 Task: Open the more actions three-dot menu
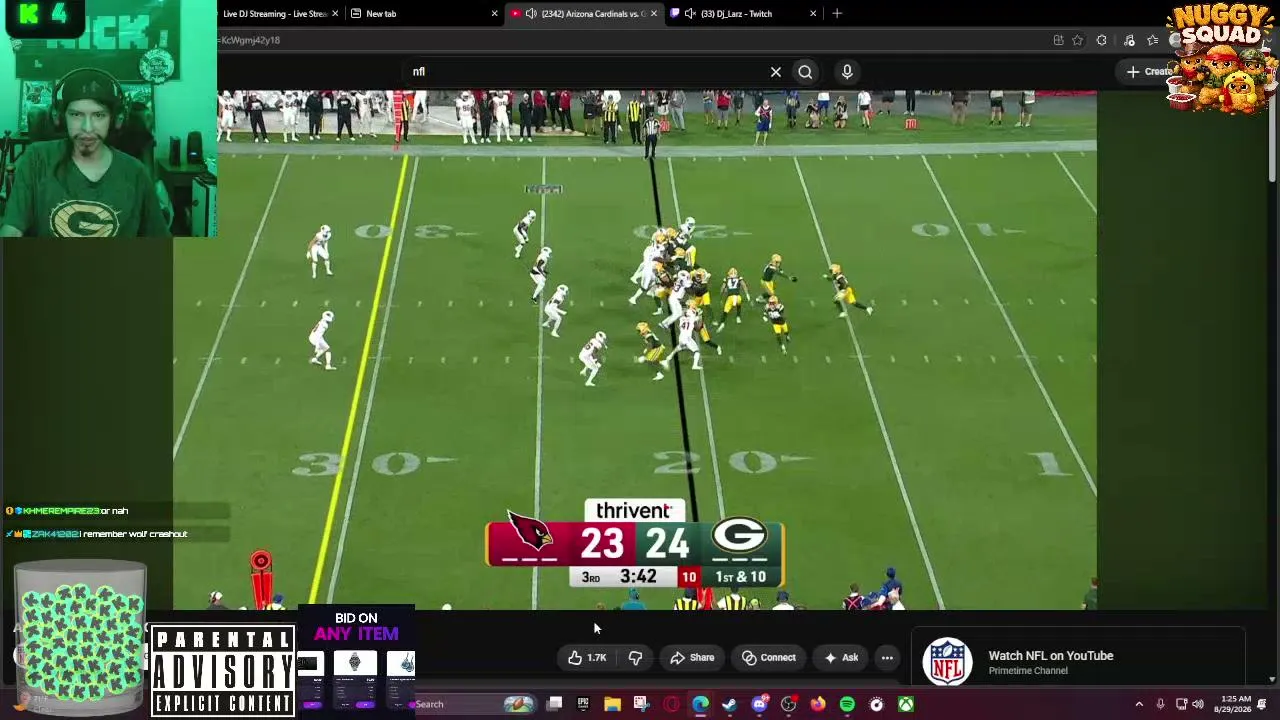(887, 658)
